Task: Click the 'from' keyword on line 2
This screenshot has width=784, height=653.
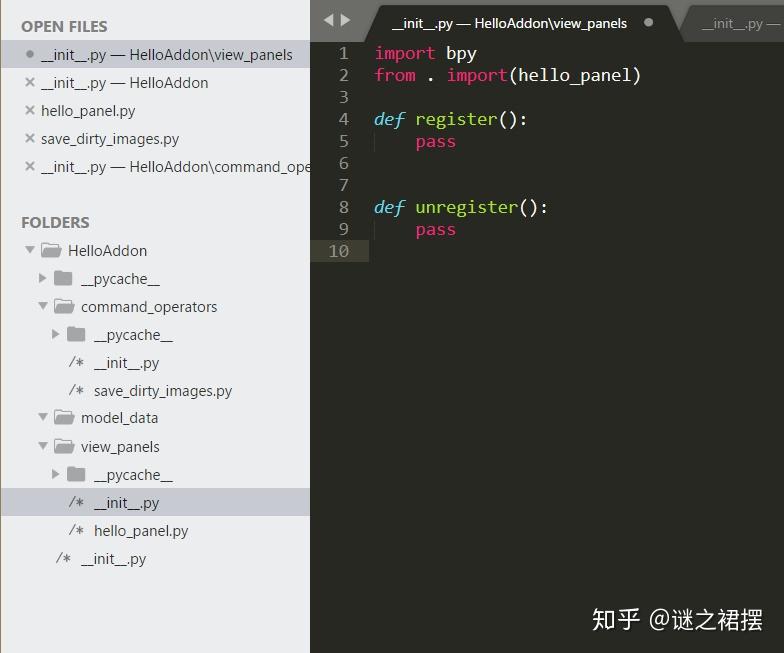Action: coord(395,75)
